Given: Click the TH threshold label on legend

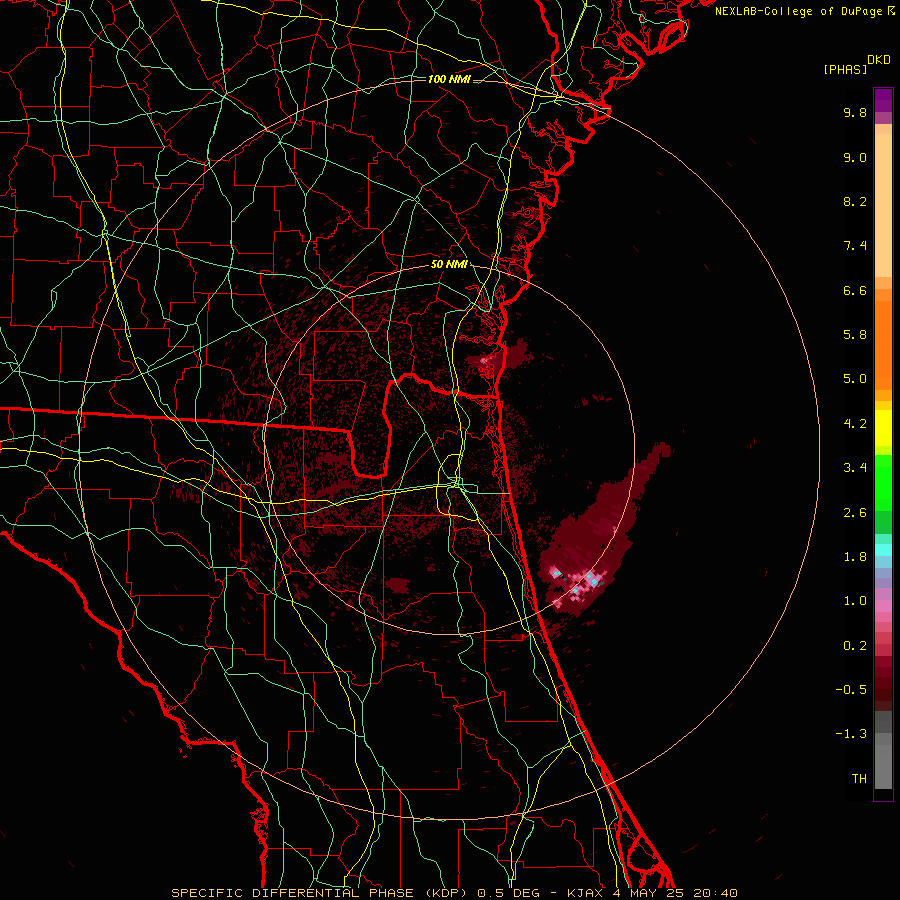Looking at the screenshot, I should tap(859, 779).
